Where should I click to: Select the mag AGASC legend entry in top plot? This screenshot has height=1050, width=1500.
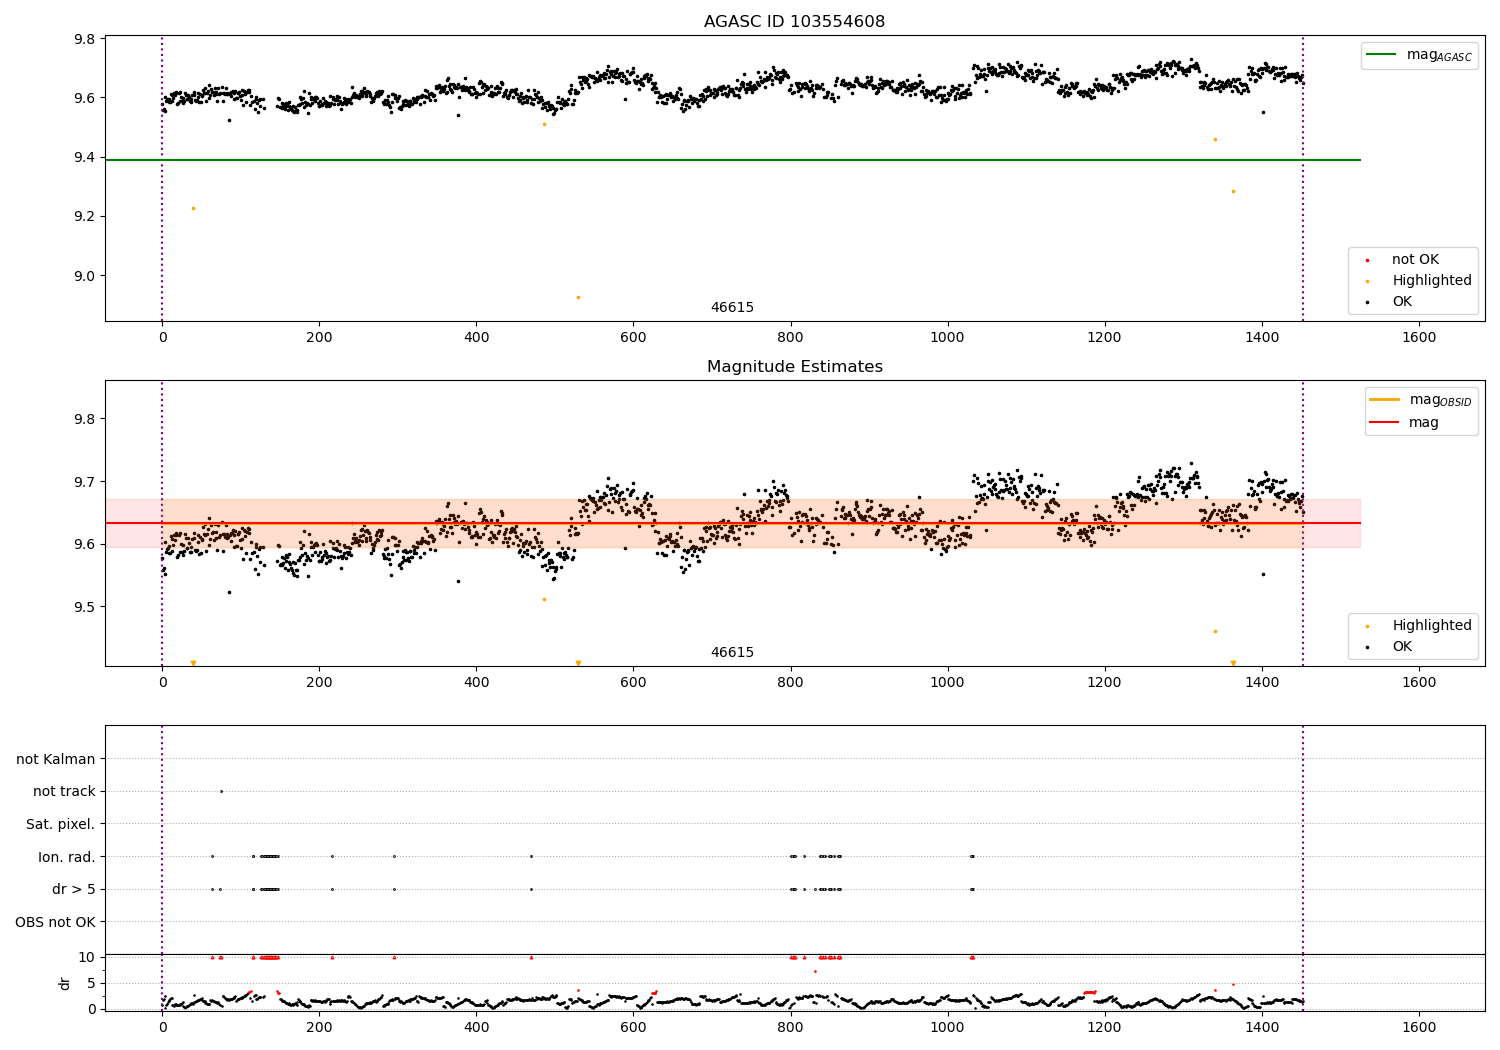1419,55
